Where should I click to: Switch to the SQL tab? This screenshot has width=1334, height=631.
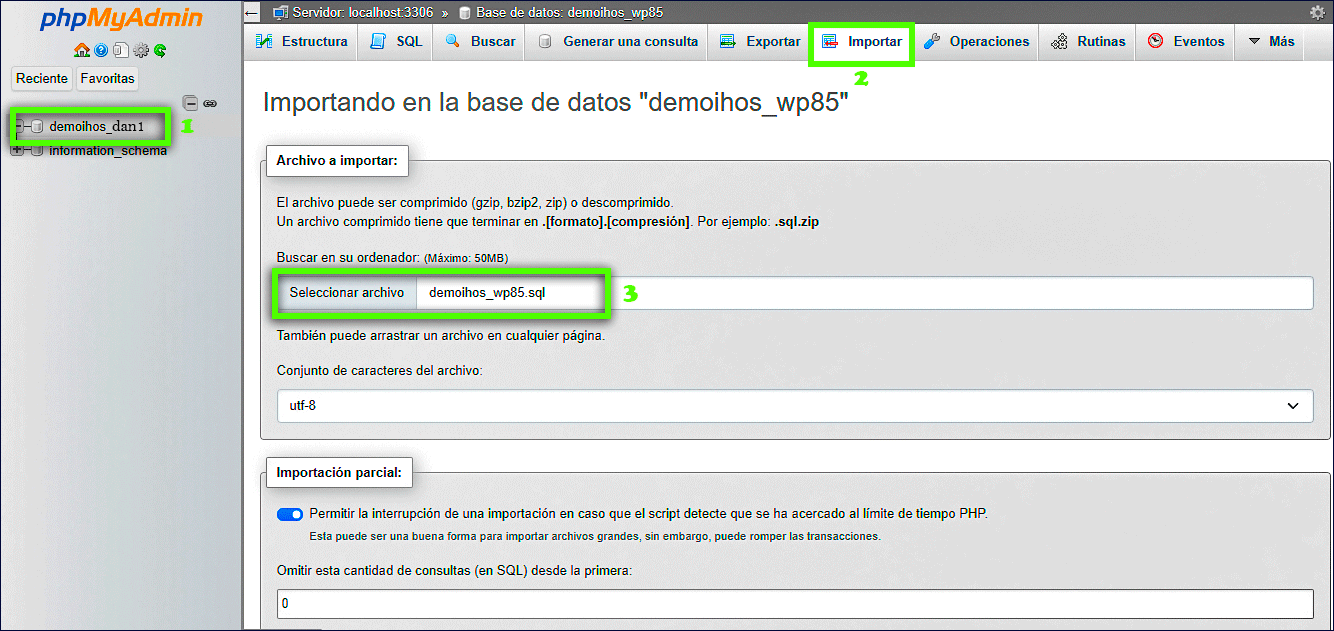point(394,42)
